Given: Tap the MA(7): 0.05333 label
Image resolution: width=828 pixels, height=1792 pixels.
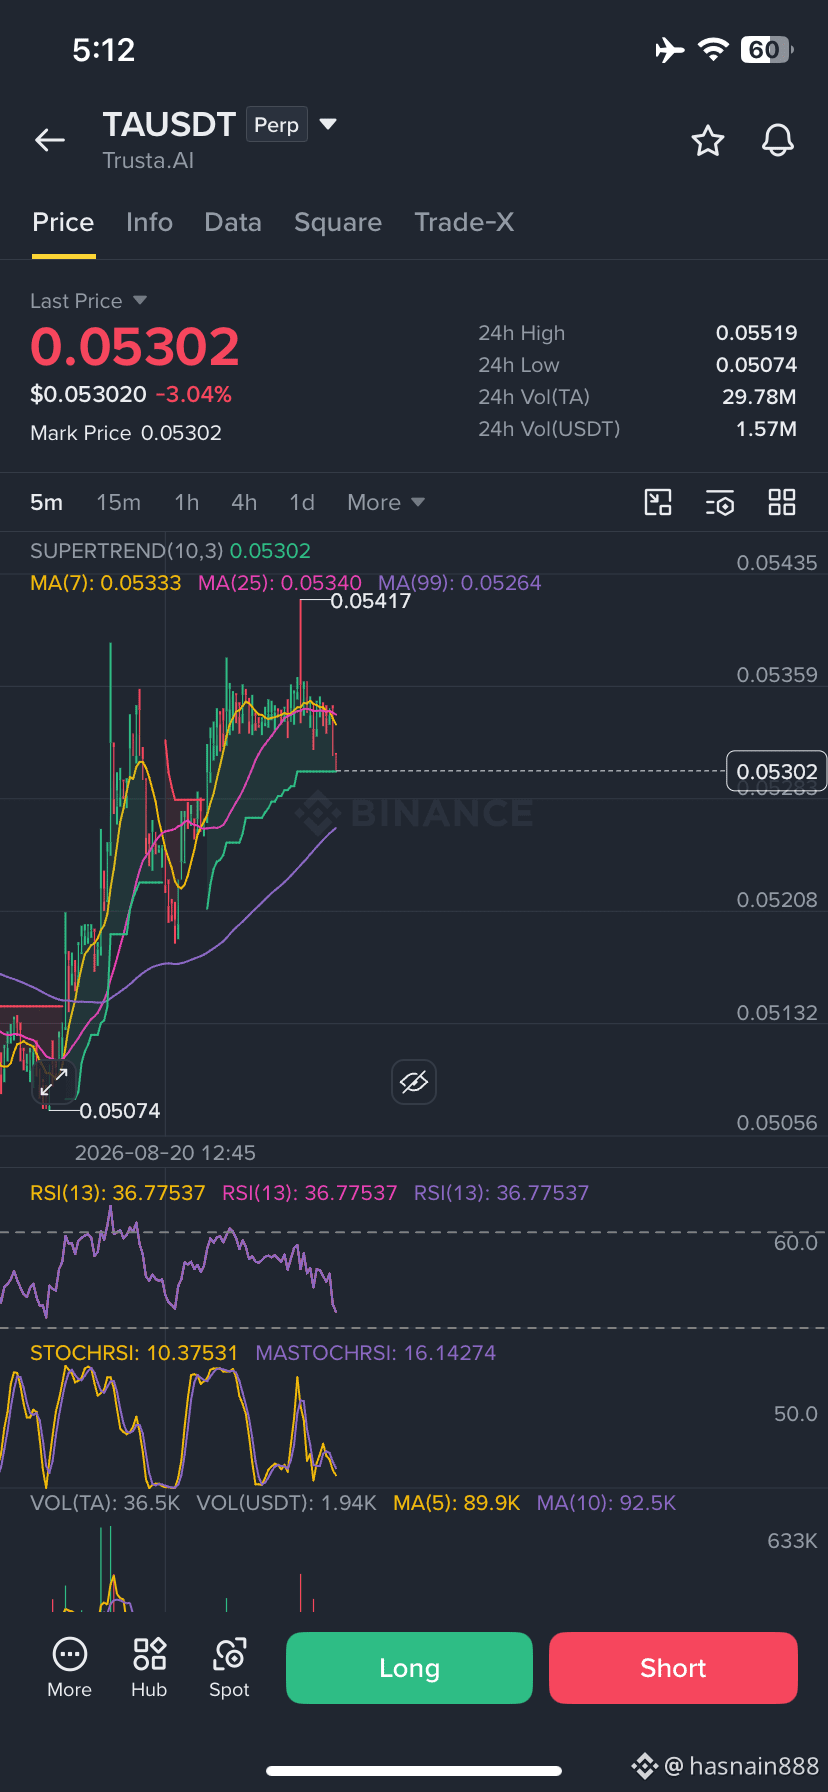Looking at the screenshot, I should (106, 582).
